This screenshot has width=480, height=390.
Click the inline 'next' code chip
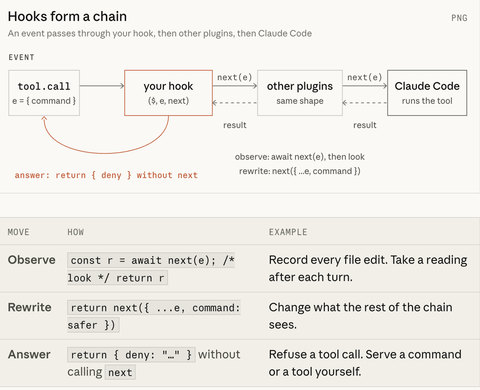(x=120, y=372)
